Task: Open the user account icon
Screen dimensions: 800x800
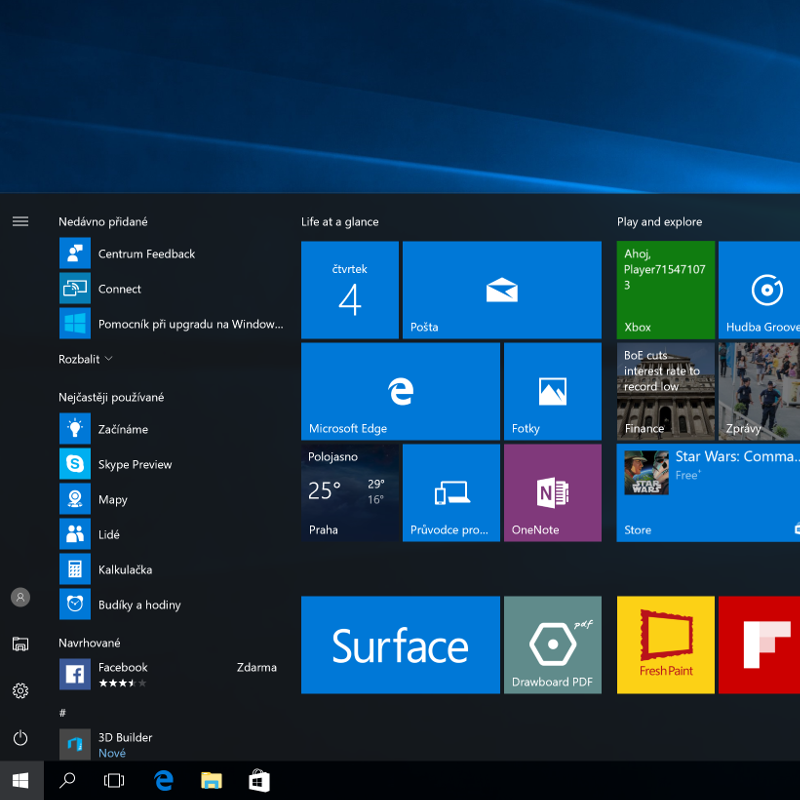Action: click(x=20, y=597)
